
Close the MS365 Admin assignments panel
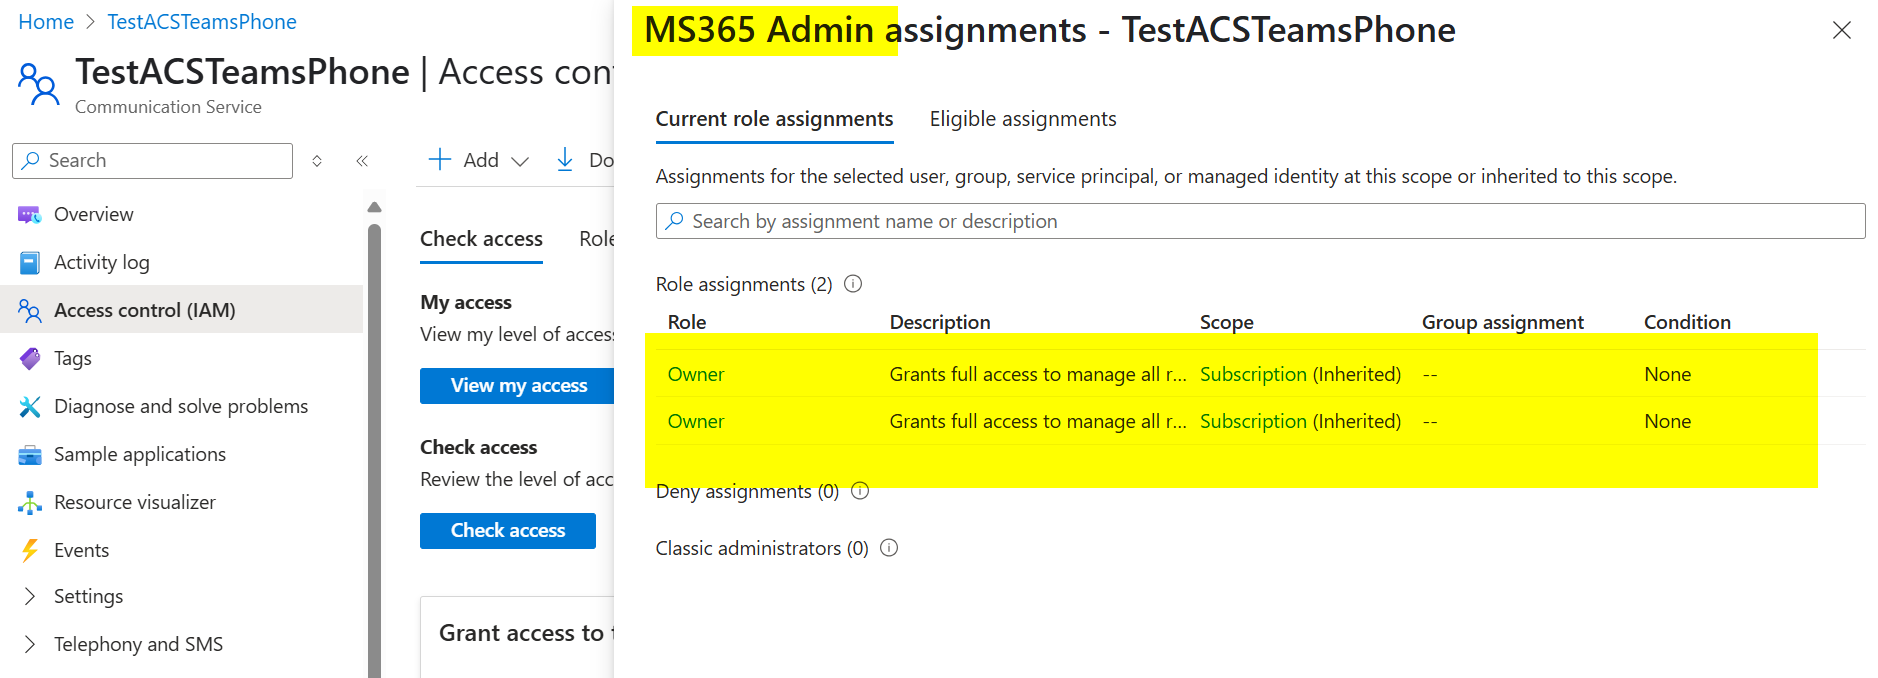click(x=1842, y=30)
